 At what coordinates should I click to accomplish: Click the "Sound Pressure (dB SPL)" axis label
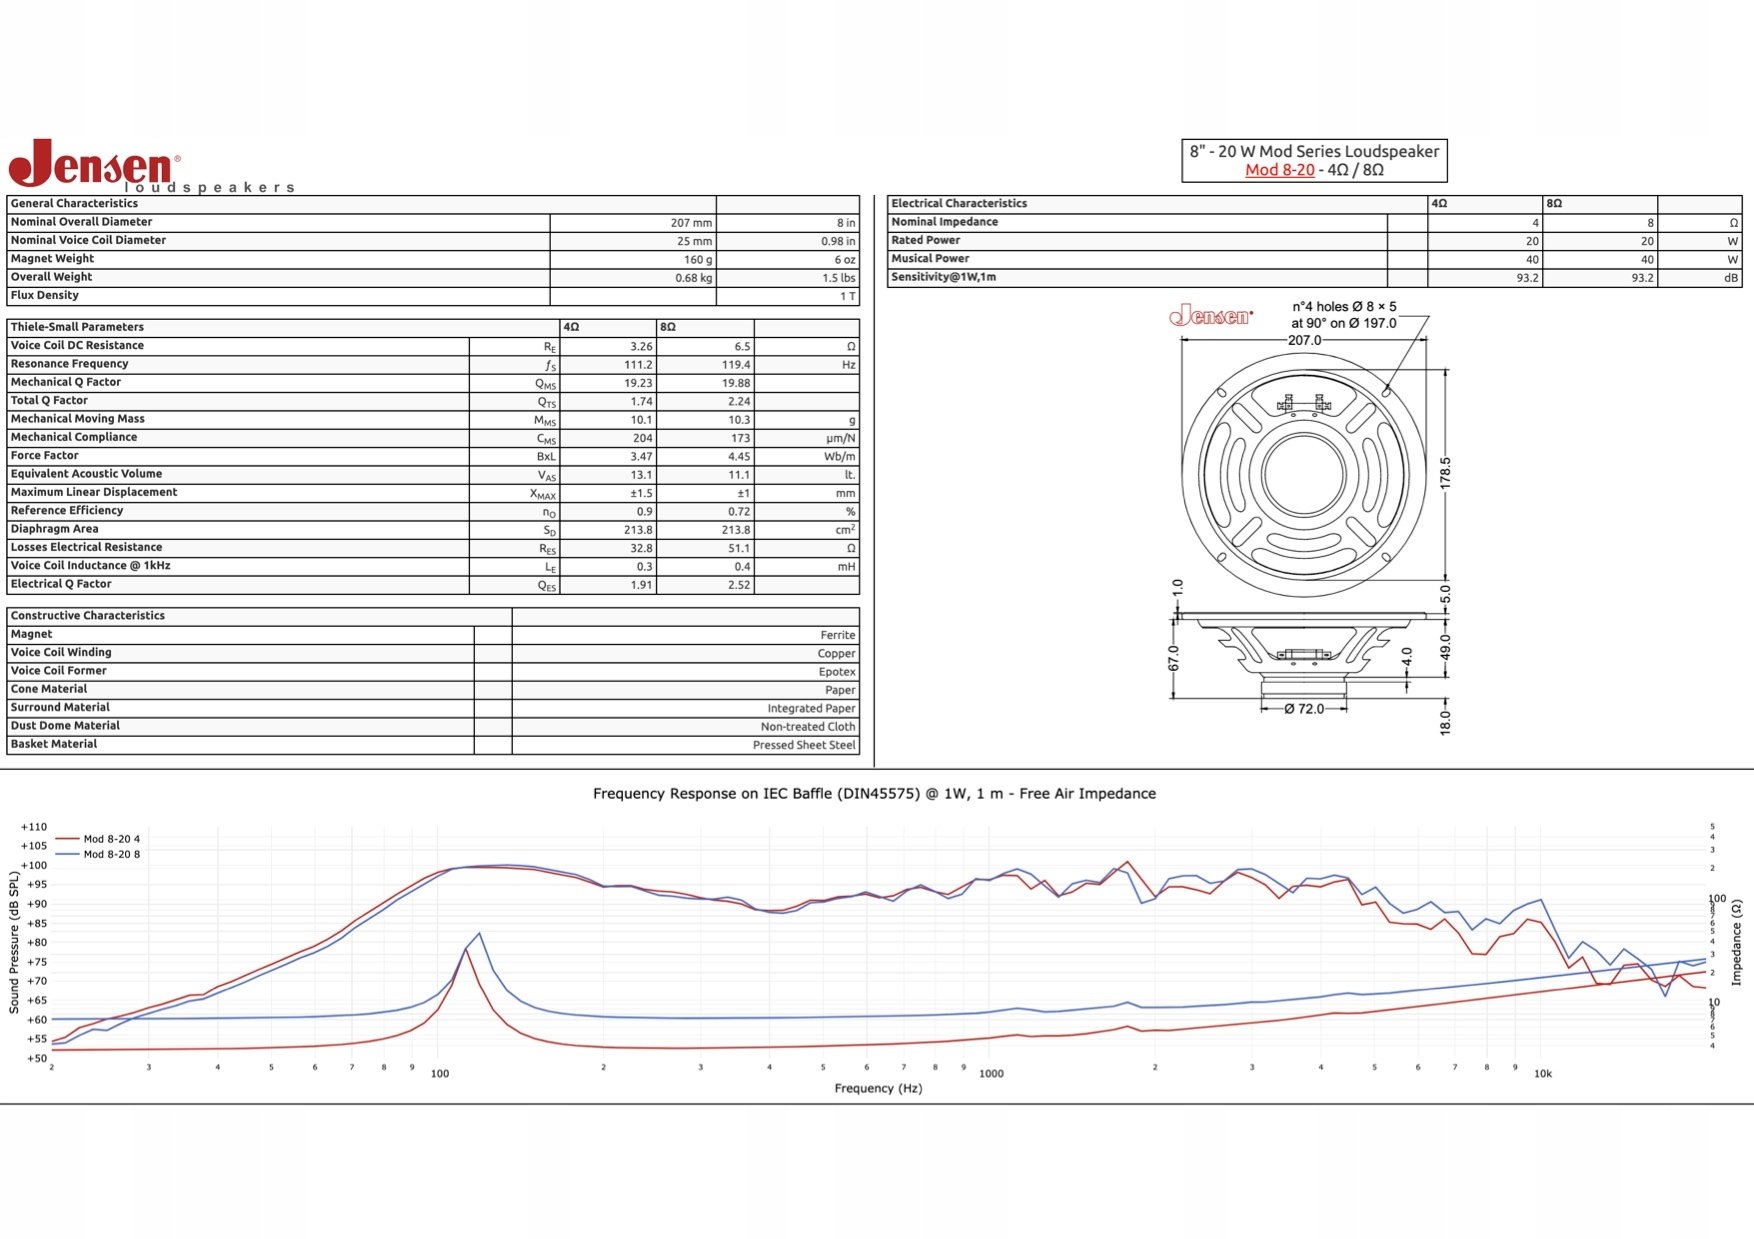14,942
